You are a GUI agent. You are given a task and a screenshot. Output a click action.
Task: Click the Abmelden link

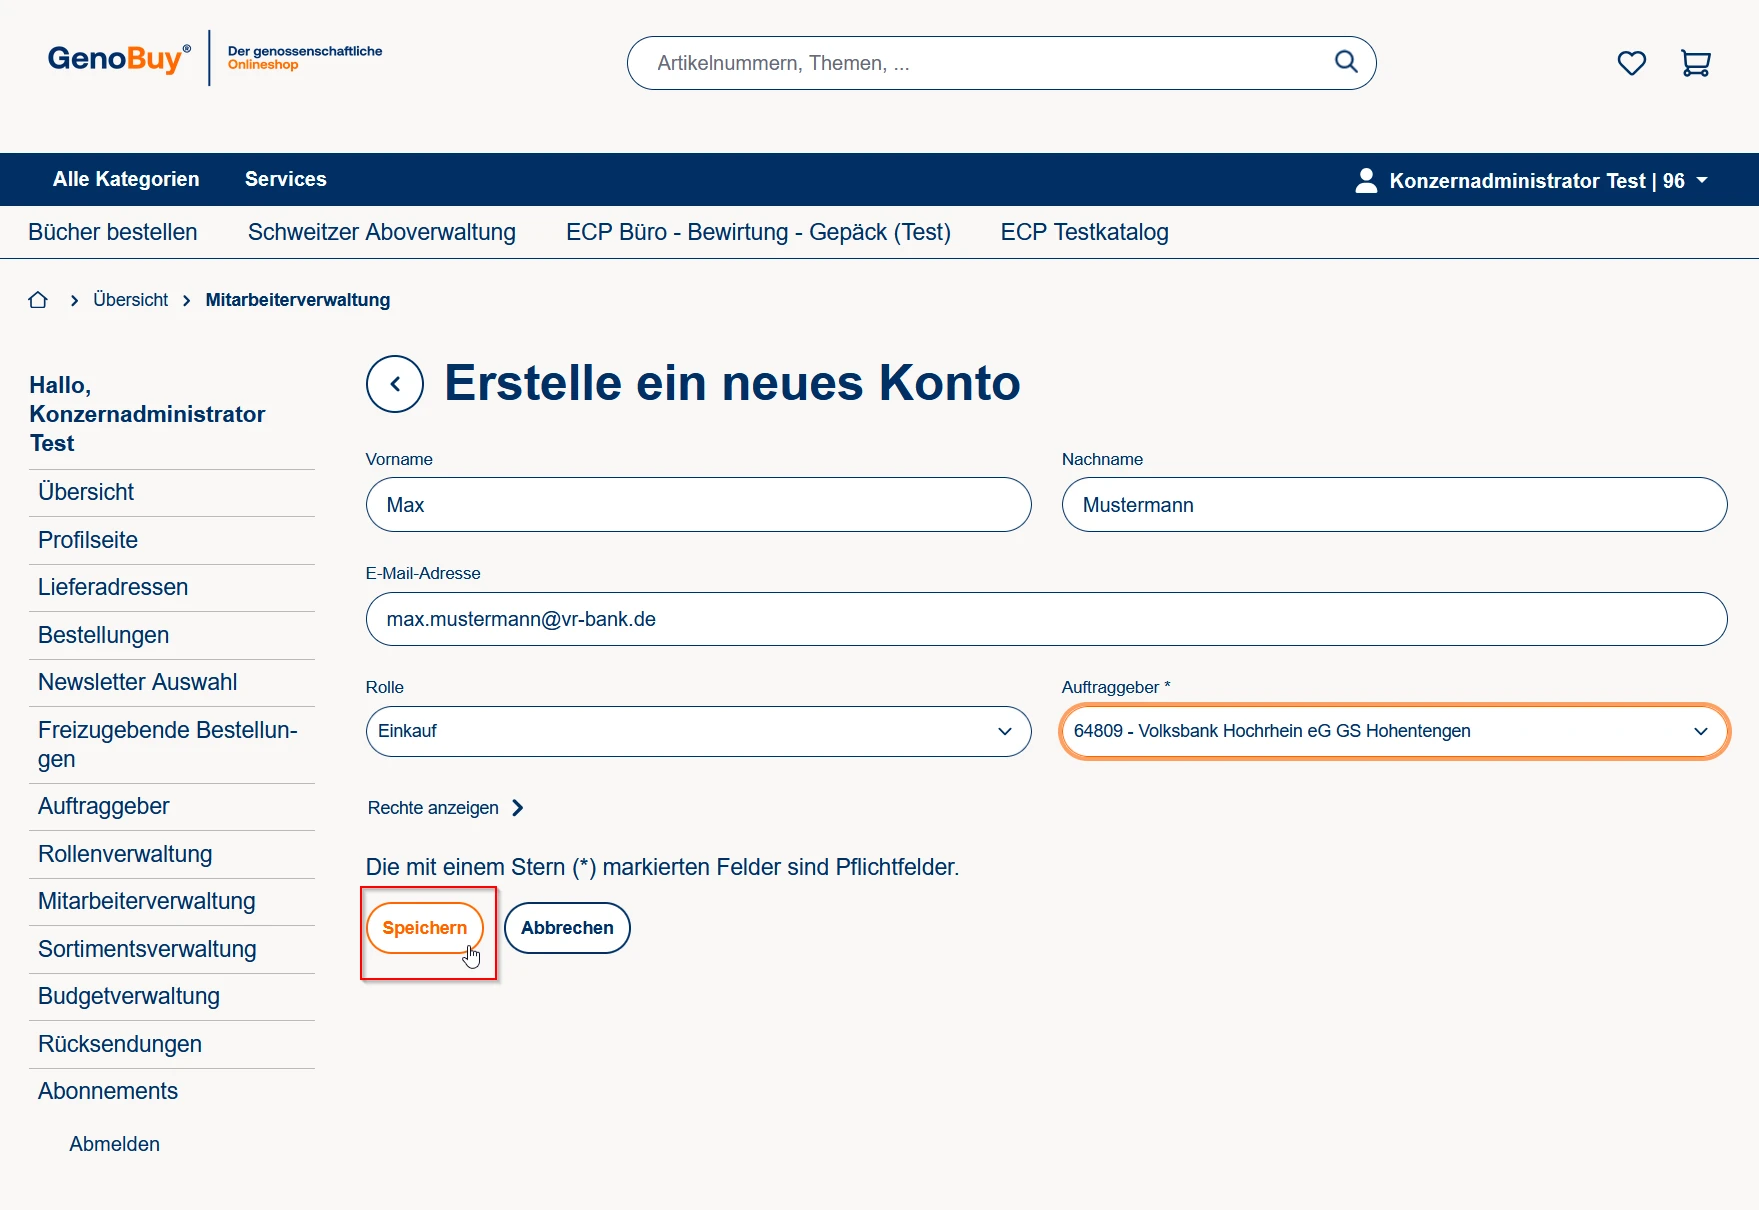tap(114, 1144)
